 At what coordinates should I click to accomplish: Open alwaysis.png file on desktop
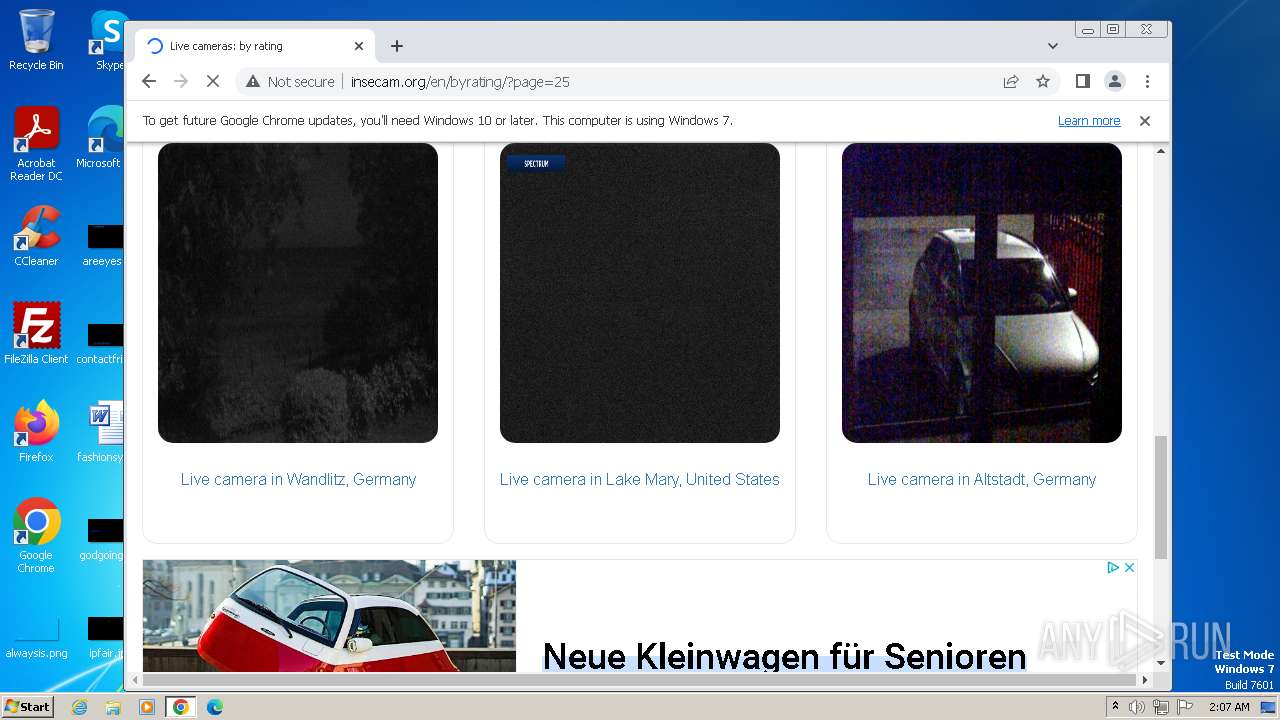[36, 636]
